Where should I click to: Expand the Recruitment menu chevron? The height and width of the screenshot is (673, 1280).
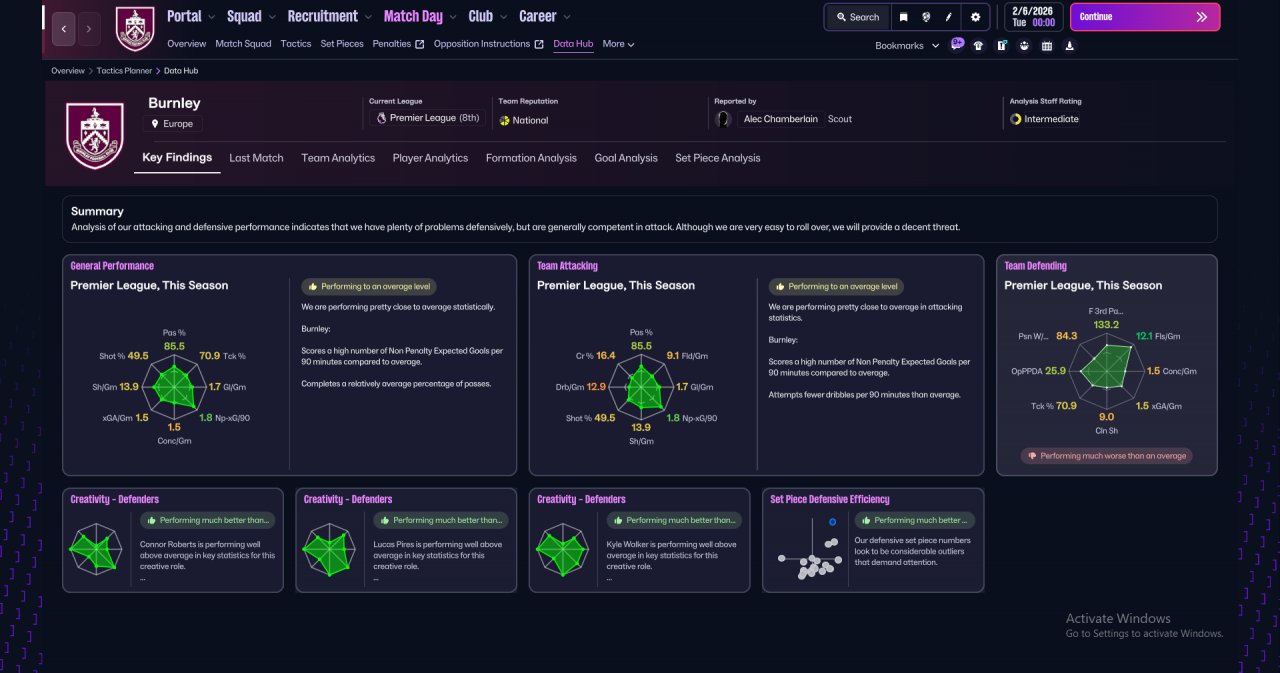pyautogui.click(x=367, y=17)
